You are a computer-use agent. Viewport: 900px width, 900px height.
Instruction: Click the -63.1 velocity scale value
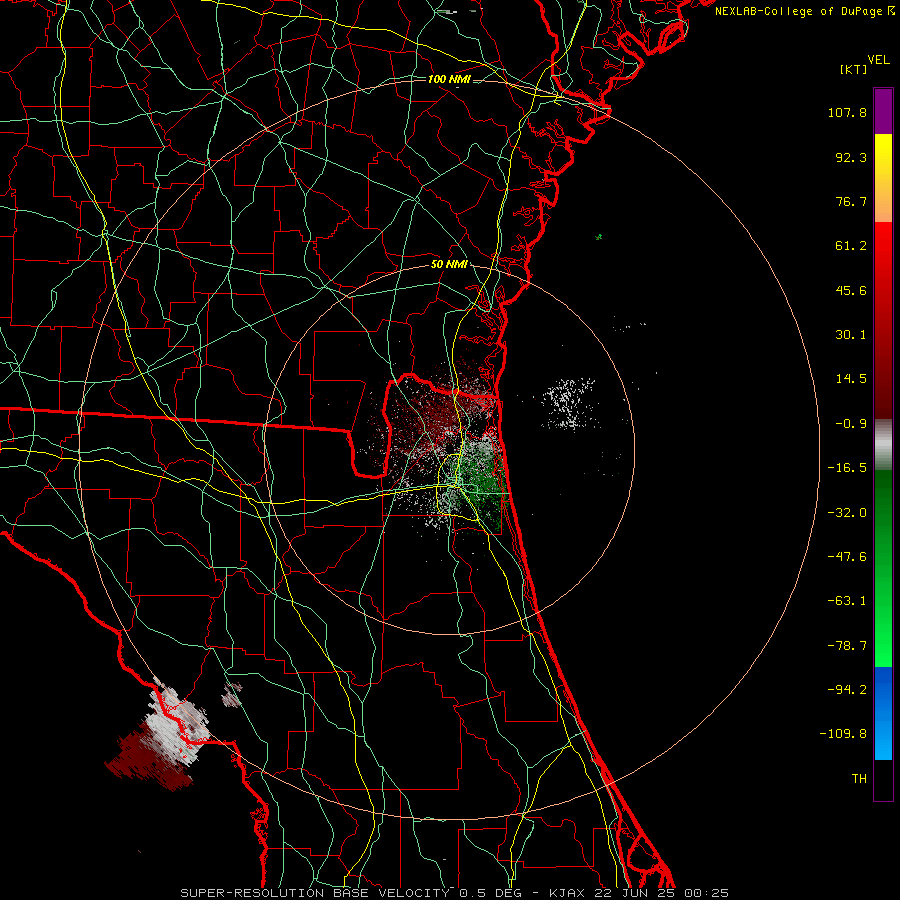[847, 601]
